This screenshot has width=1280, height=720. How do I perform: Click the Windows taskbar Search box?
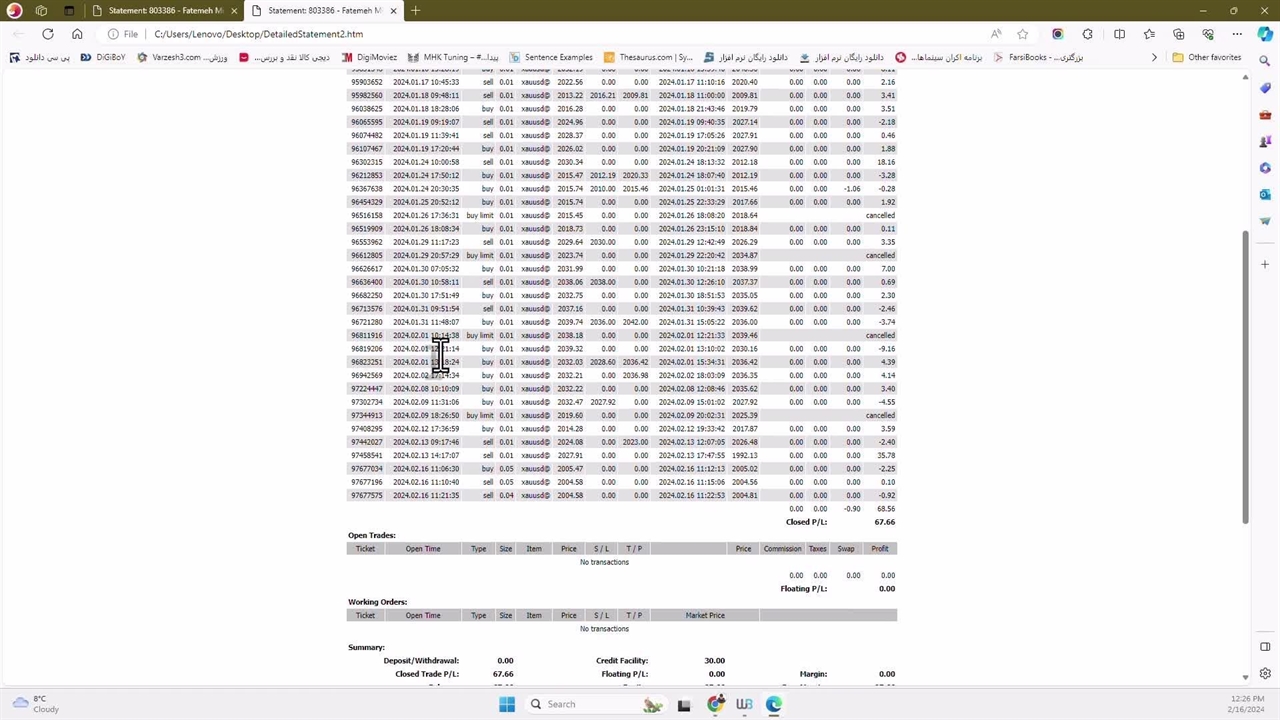(561, 704)
